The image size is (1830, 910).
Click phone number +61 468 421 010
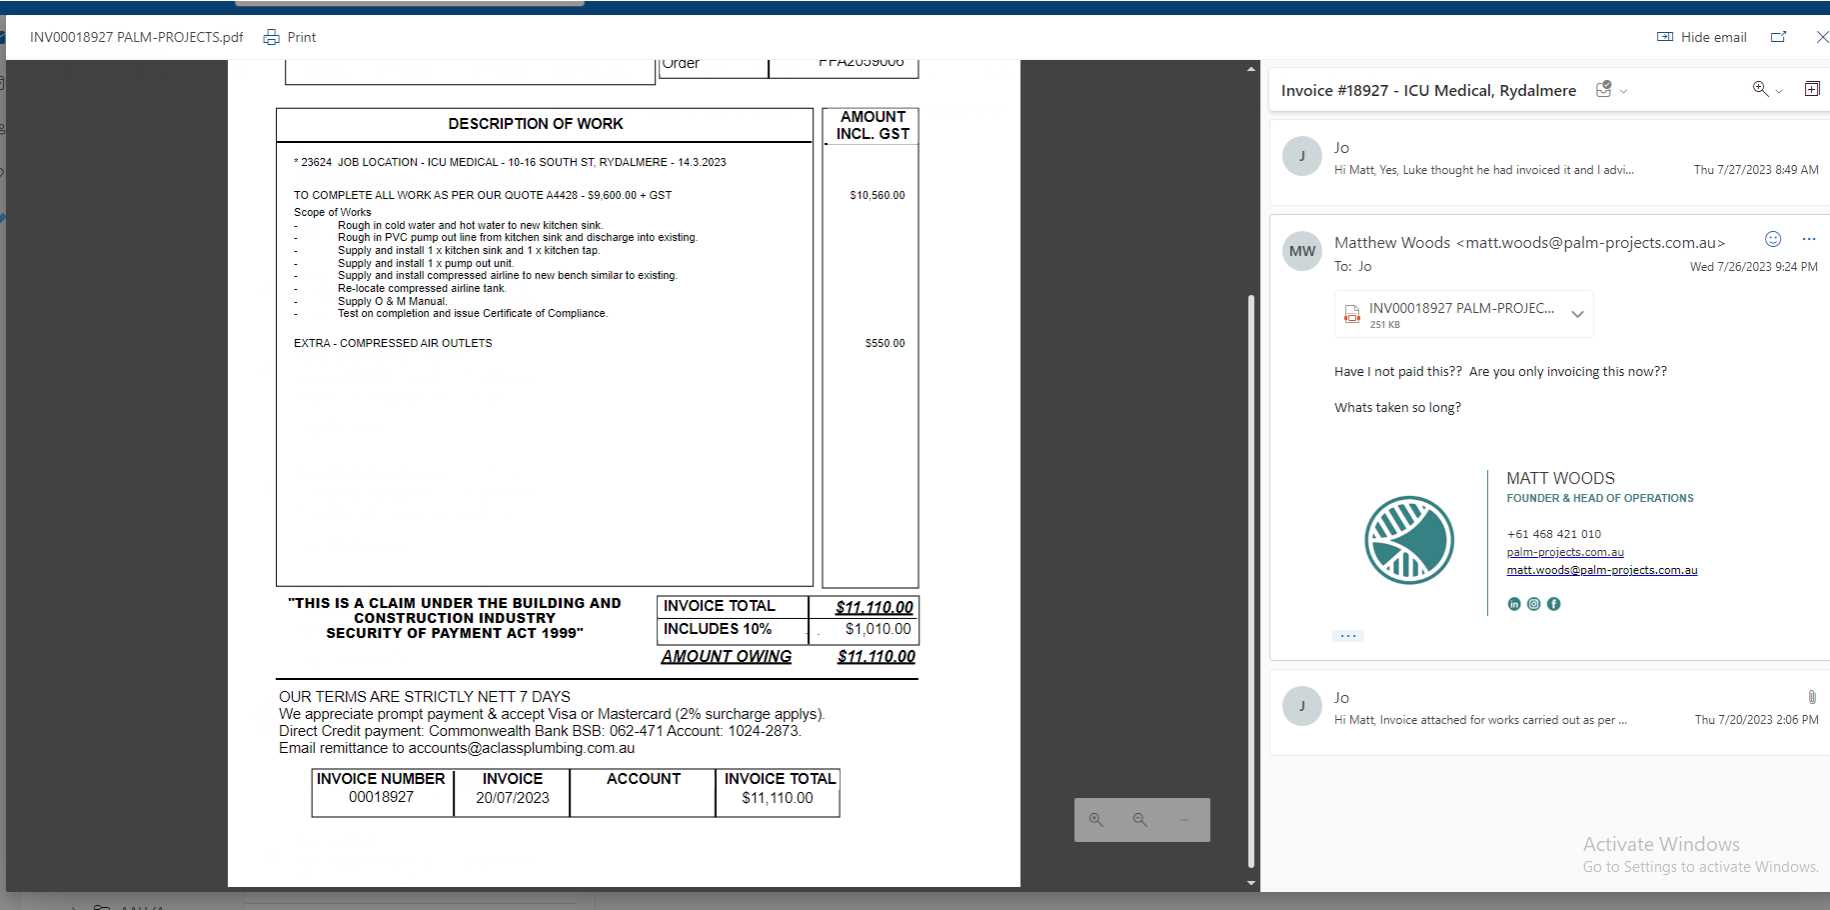coord(1554,534)
